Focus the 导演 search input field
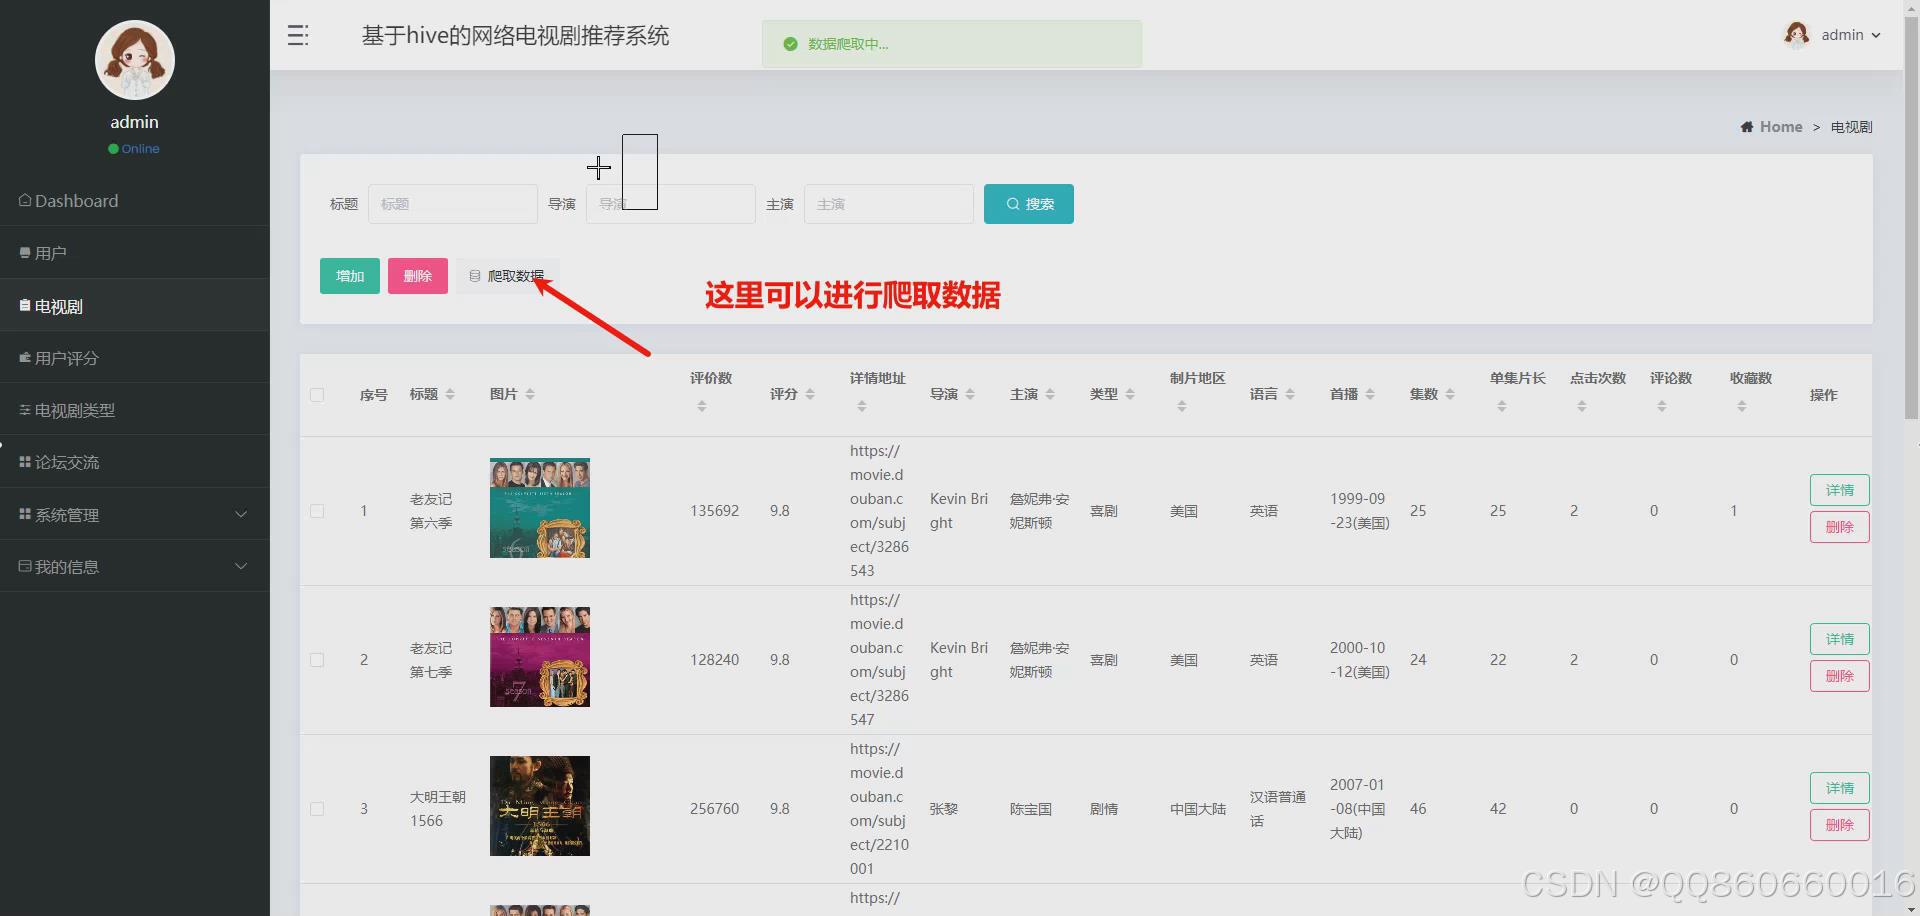The width and height of the screenshot is (1920, 916). coord(671,204)
